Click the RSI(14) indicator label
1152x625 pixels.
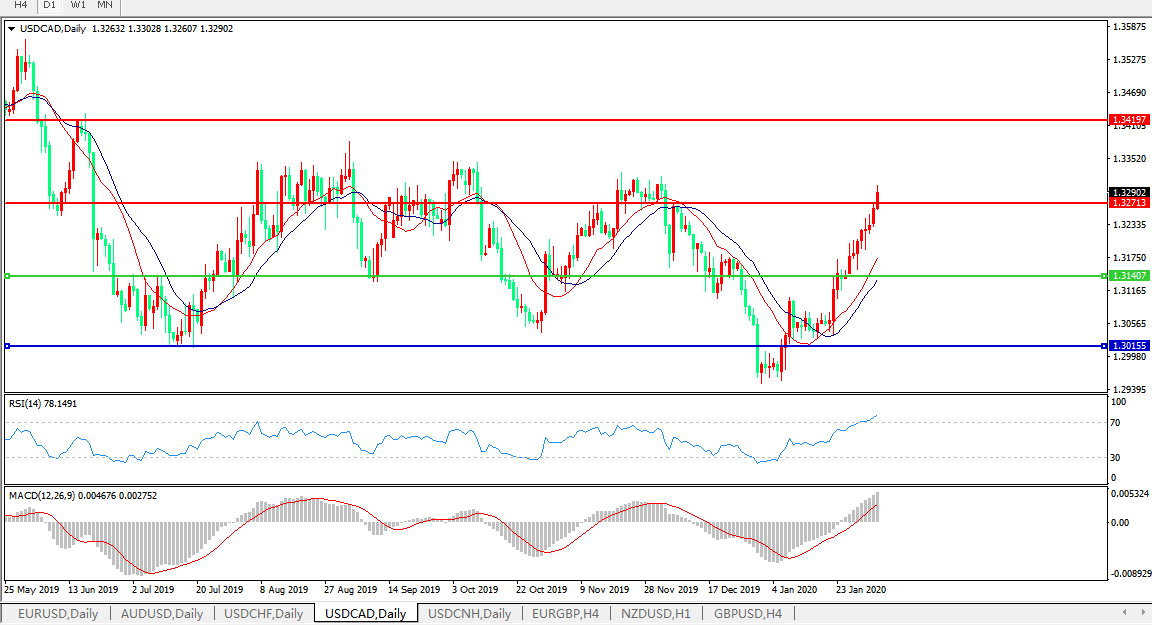[x=42, y=404]
